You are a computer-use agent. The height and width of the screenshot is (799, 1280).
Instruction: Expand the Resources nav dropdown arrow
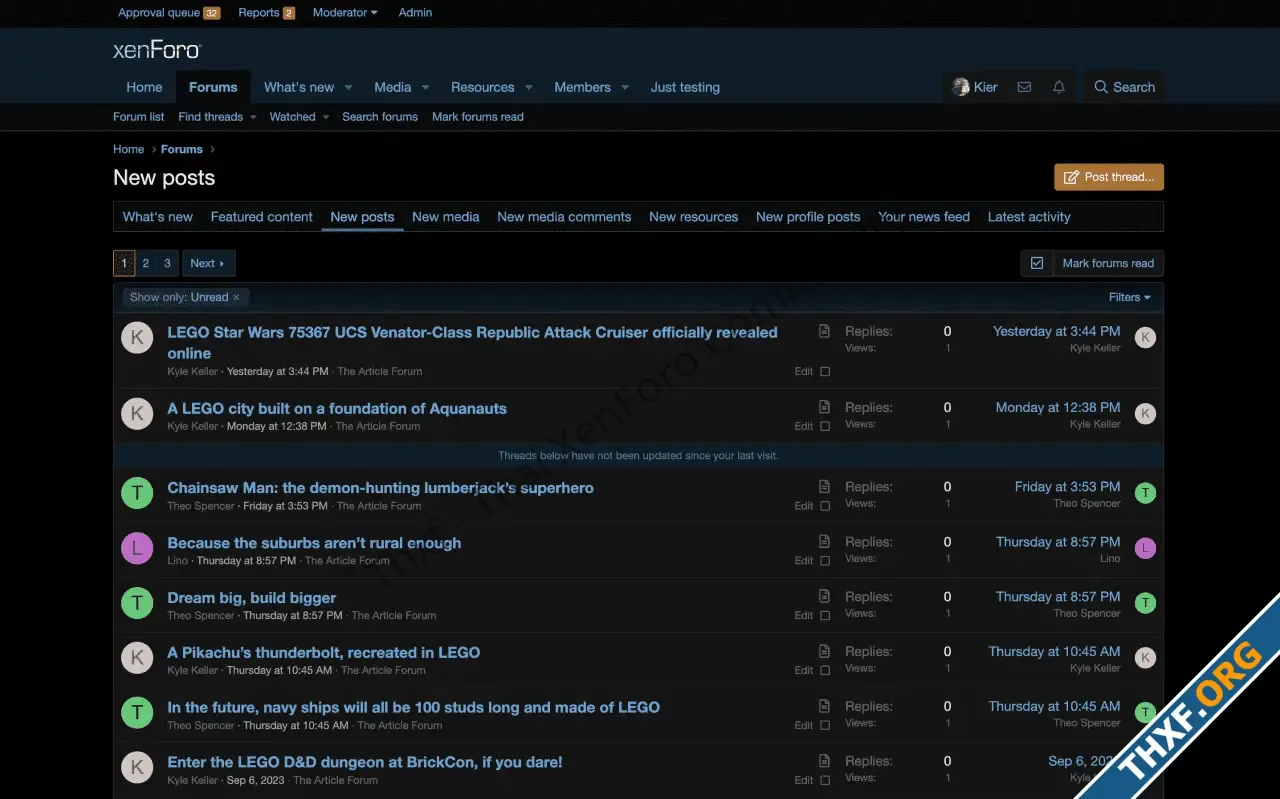(528, 88)
